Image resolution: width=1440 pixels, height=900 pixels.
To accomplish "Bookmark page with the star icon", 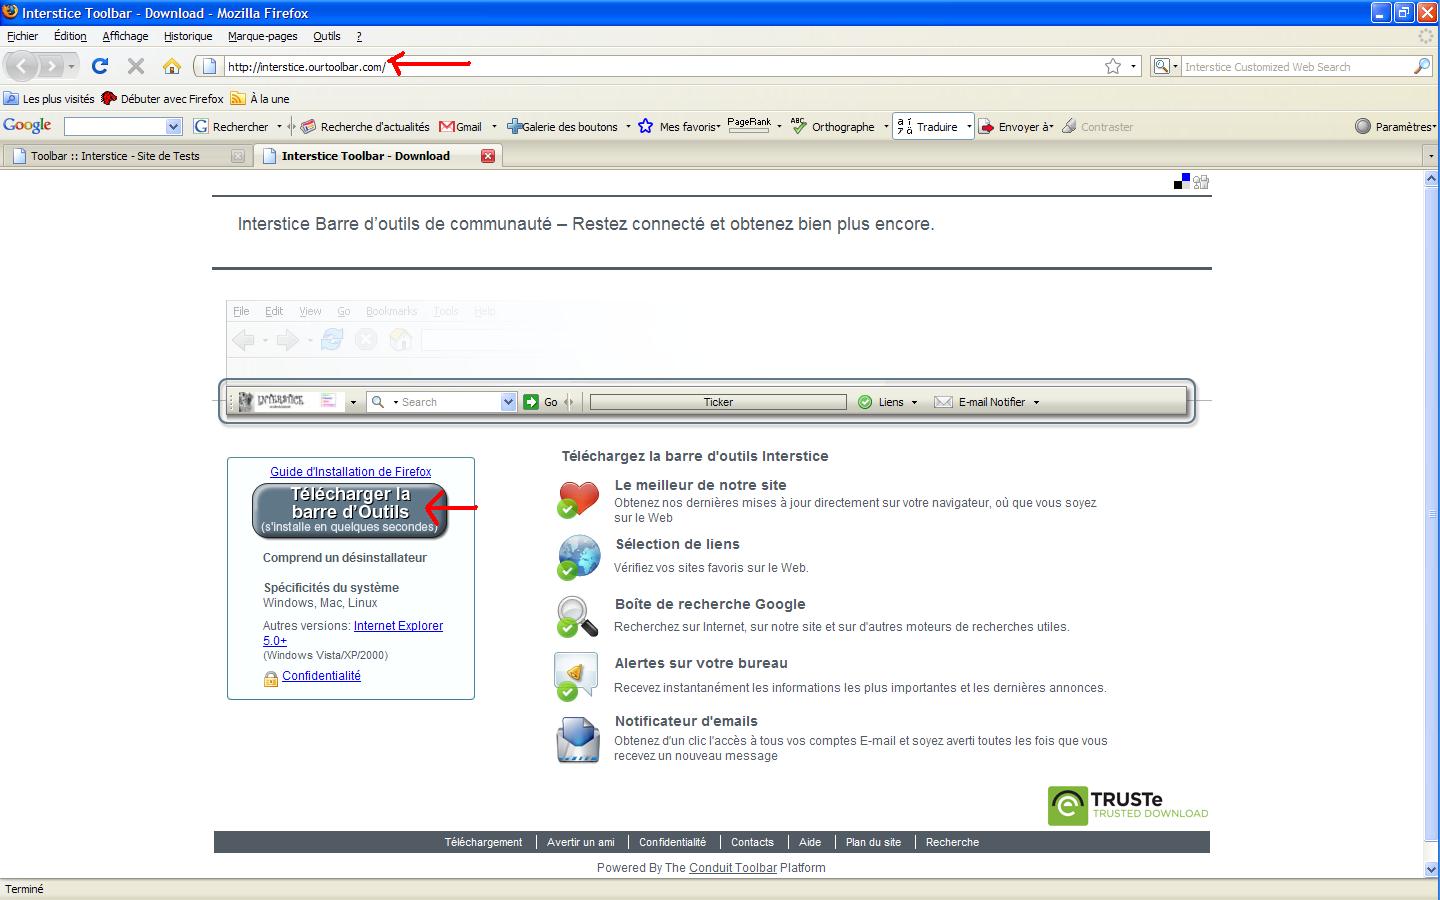I will click(1113, 66).
